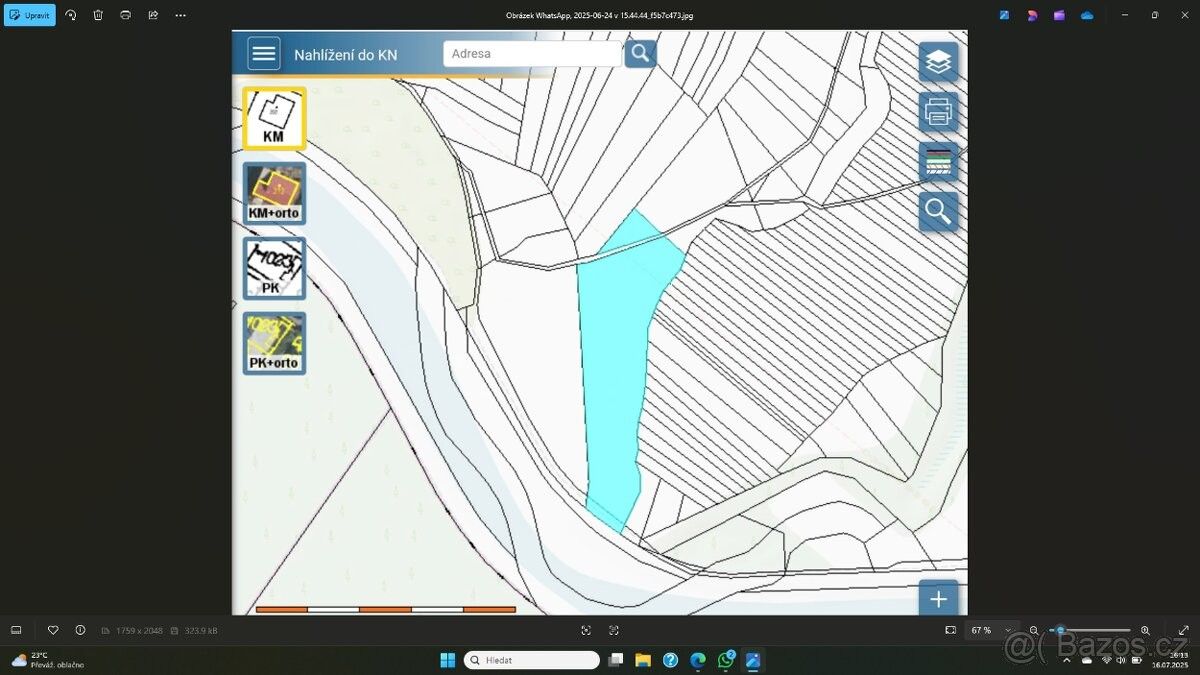Open the three-dot more options menu

click(x=180, y=15)
